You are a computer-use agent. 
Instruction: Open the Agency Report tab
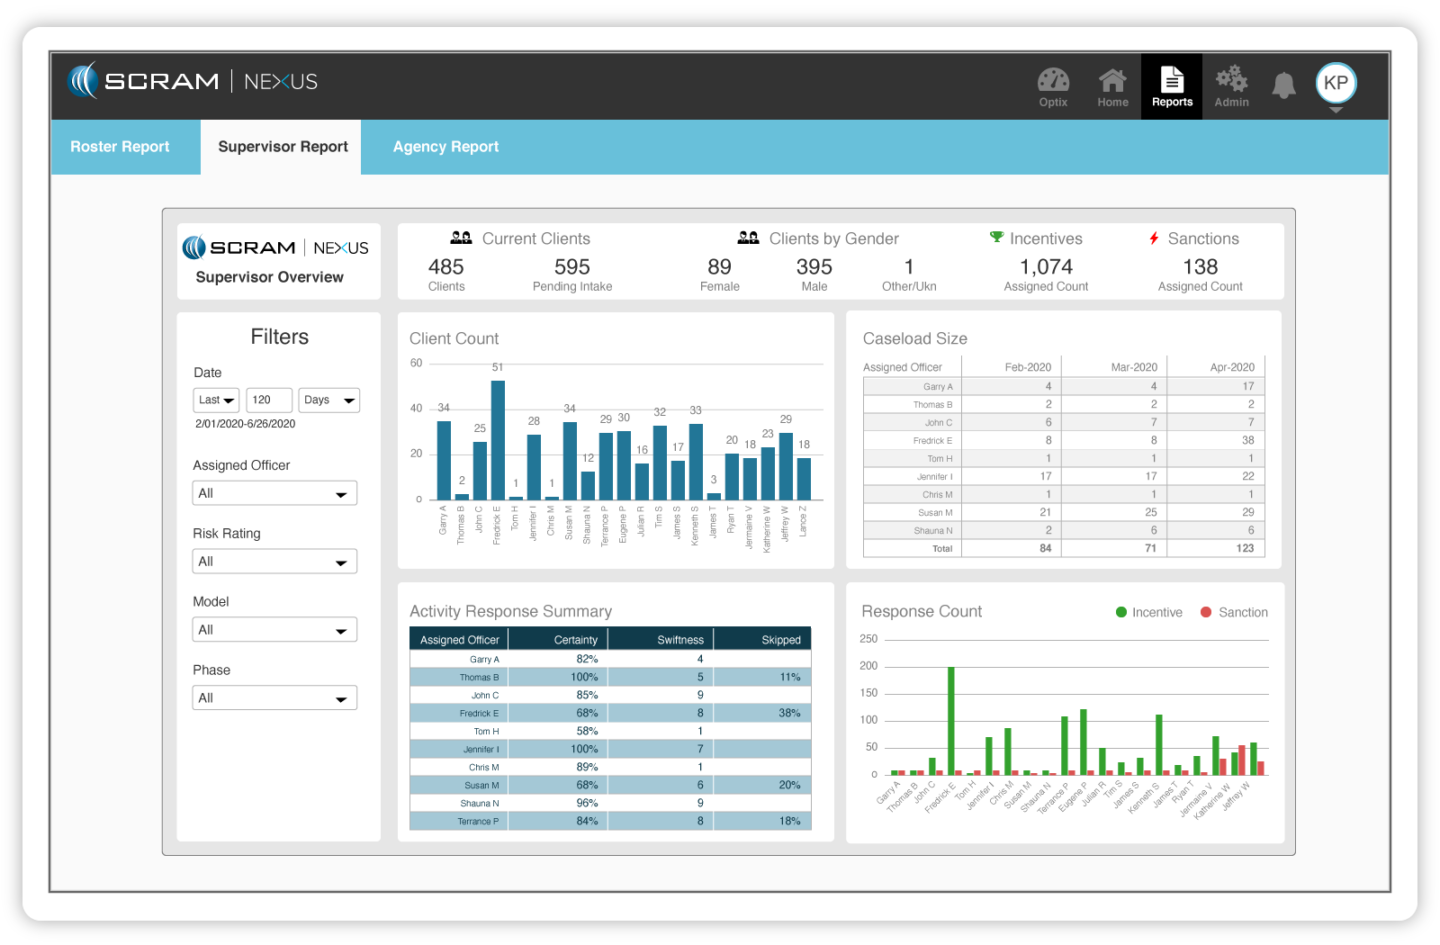click(x=446, y=147)
